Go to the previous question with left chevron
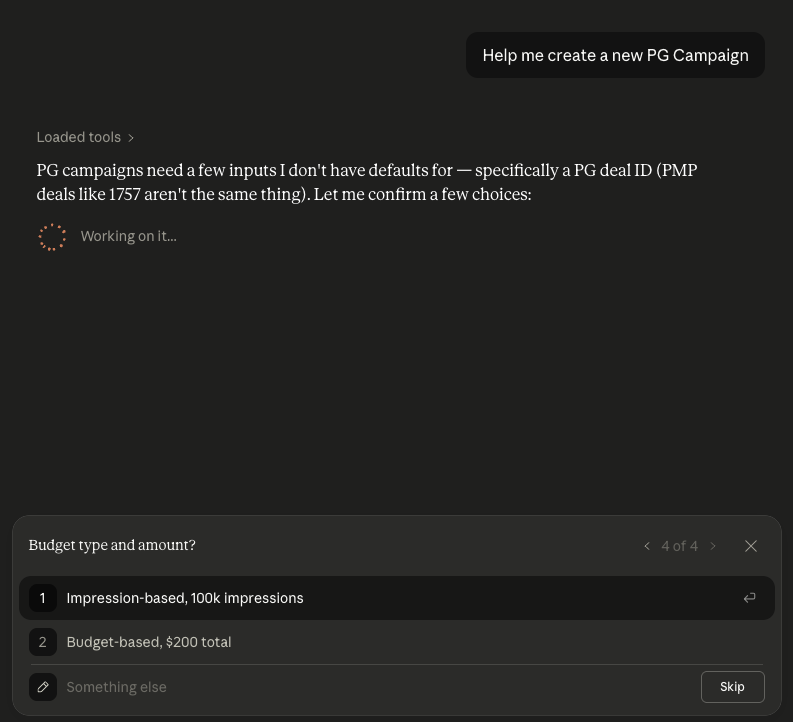793x722 pixels. 647,546
